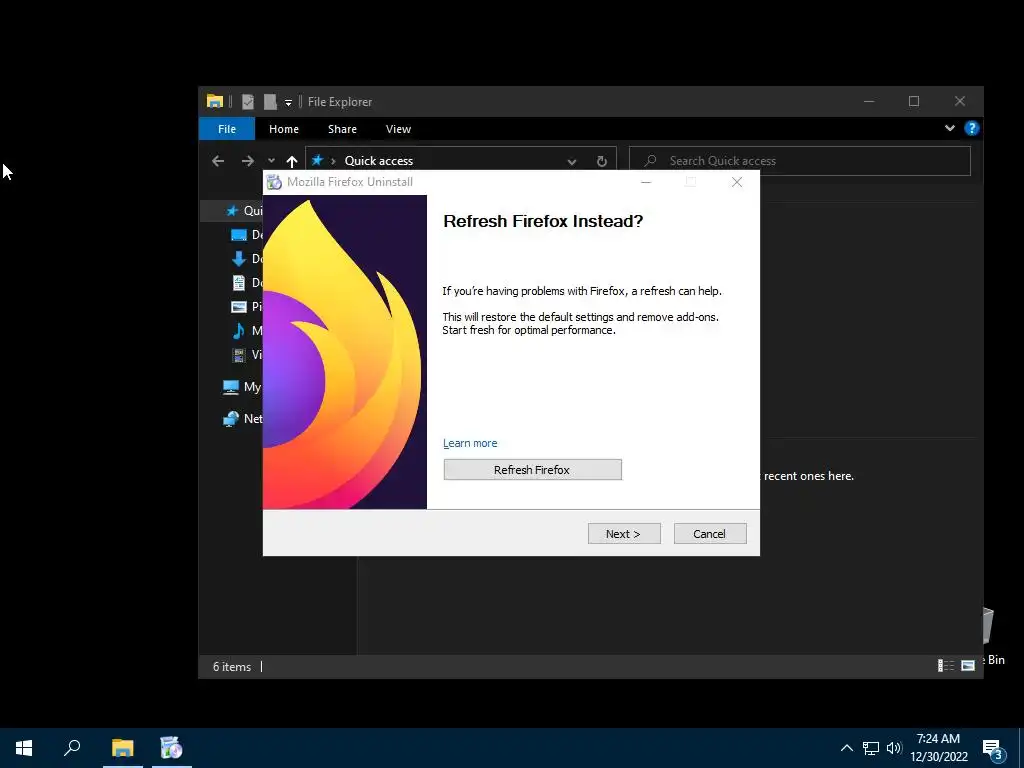Select the Music note icon in sidebar
This screenshot has width=1024, height=768.
[x=239, y=330]
